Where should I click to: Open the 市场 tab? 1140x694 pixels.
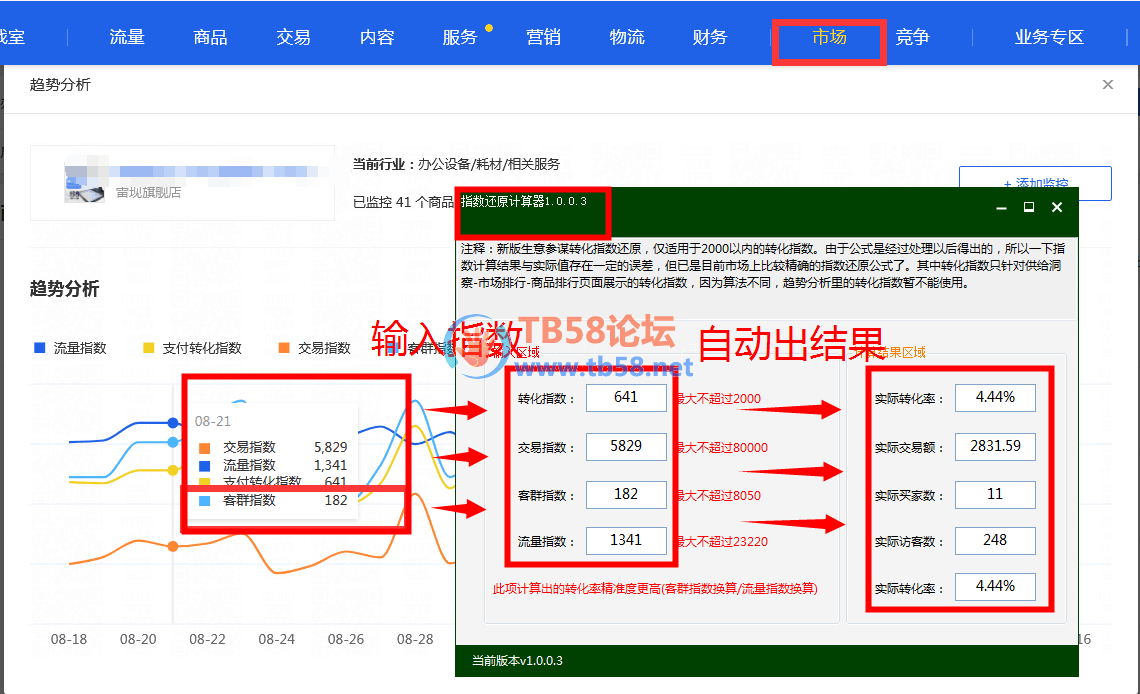click(x=829, y=38)
